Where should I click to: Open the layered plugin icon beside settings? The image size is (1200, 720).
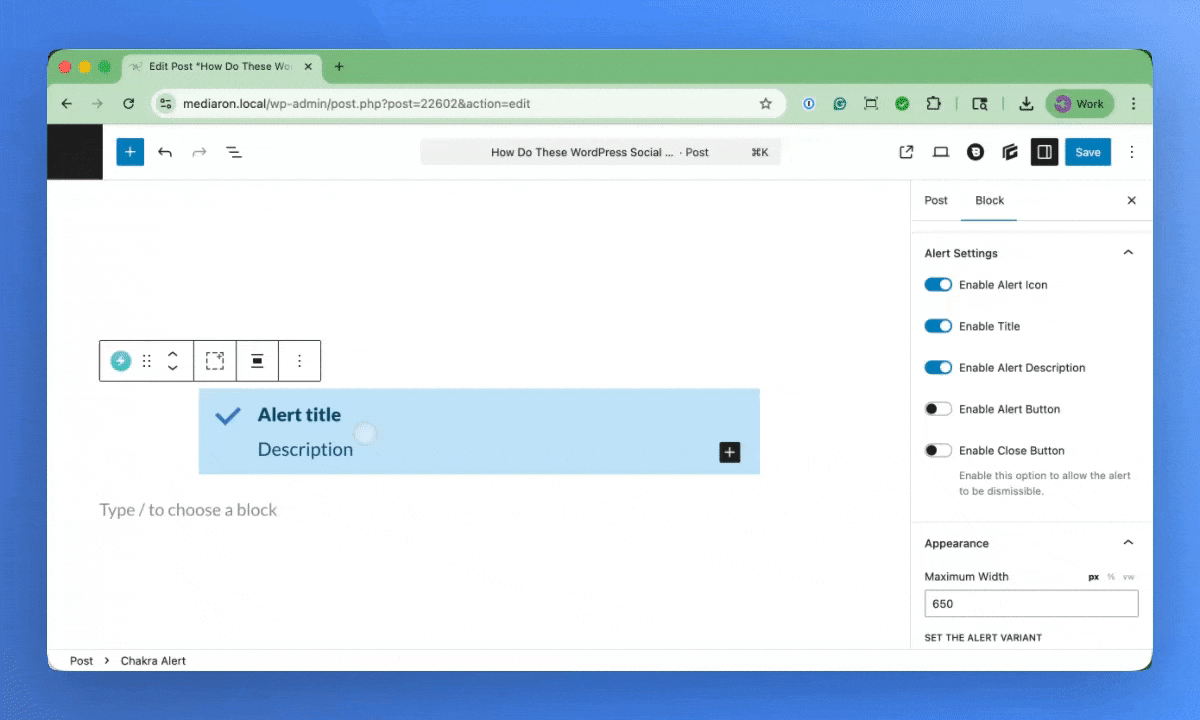coord(1010,152)
